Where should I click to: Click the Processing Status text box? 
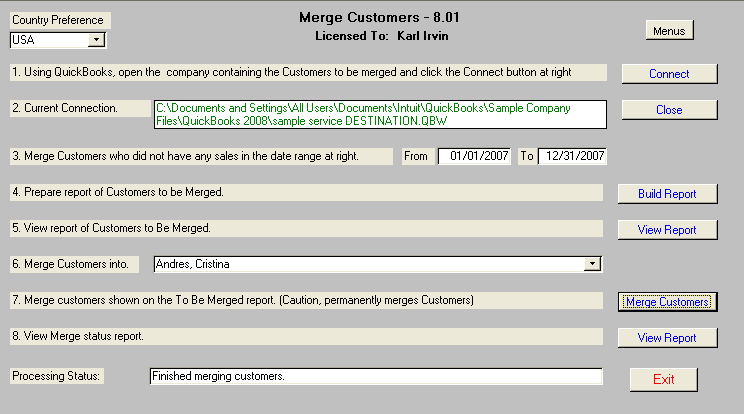[x=376, y=376]
